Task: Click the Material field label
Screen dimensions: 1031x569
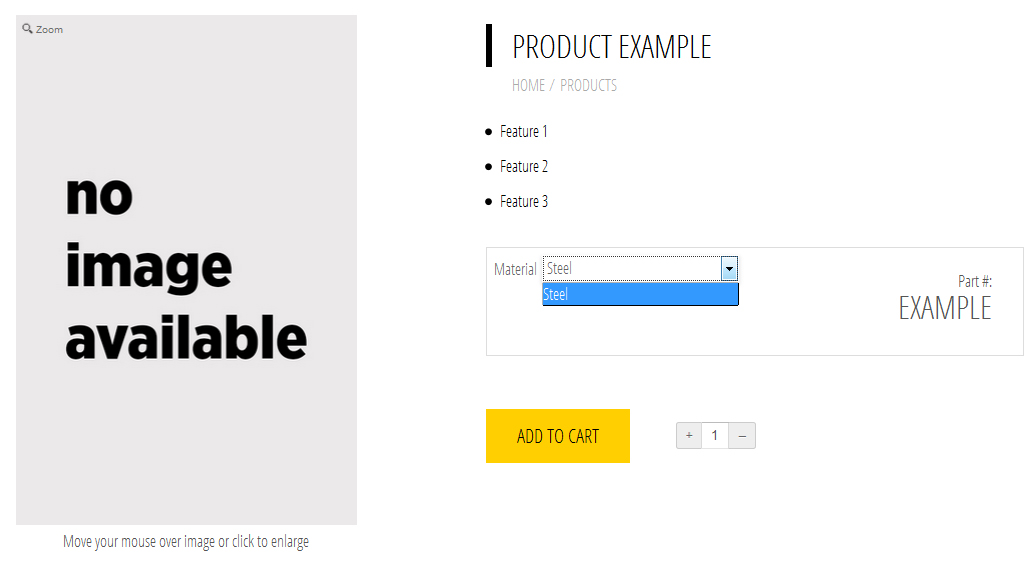Action: point(515,269)
